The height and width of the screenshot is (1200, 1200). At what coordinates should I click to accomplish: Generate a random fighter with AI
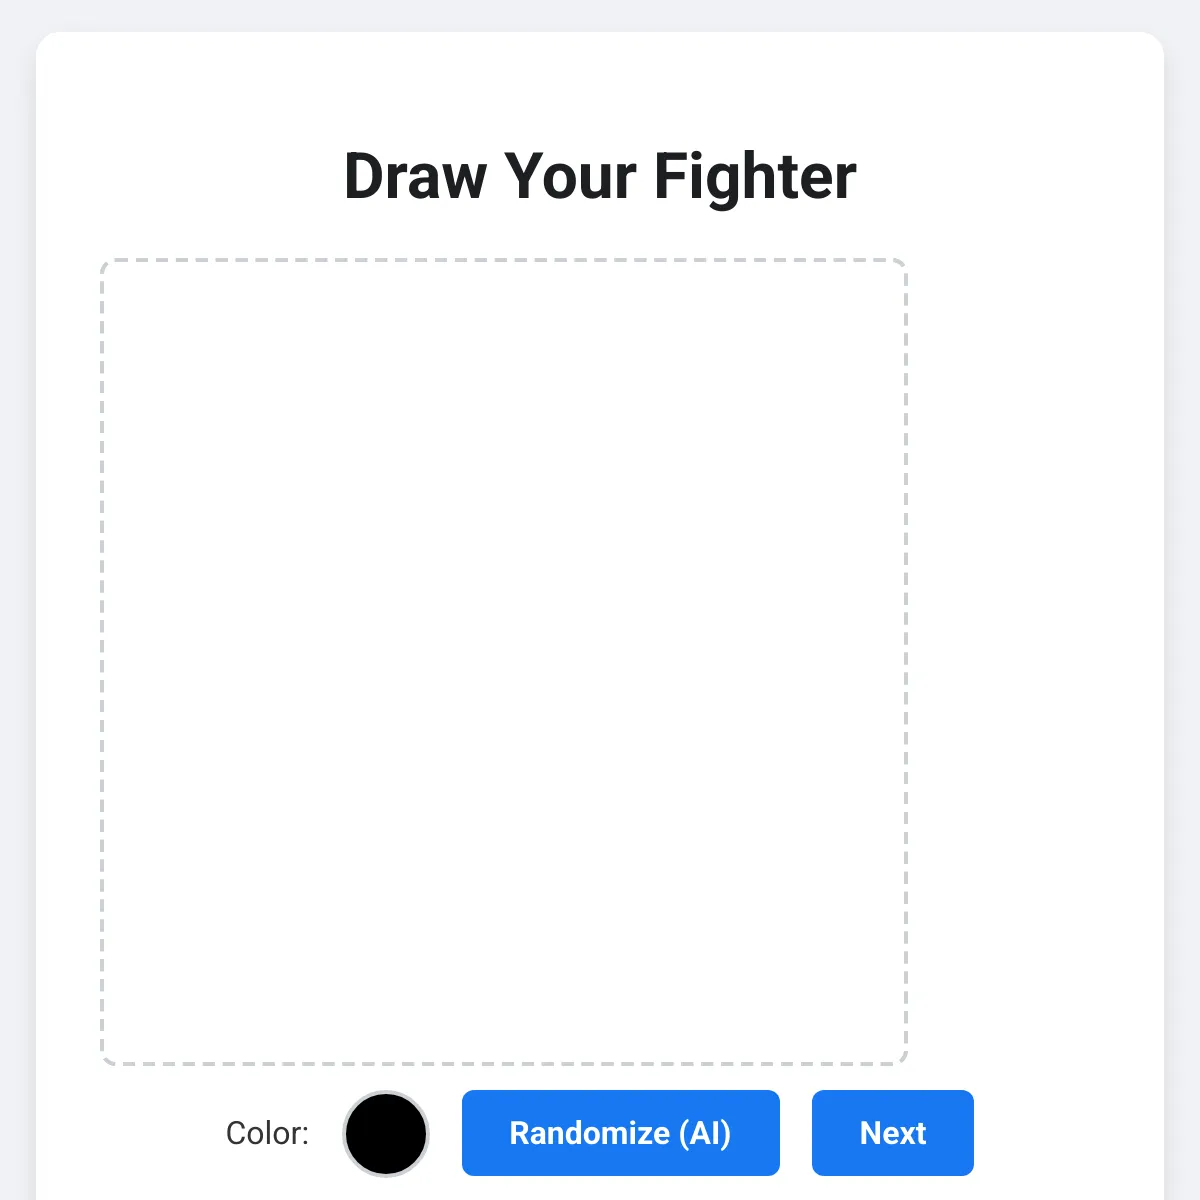(x=620, y=1133)
